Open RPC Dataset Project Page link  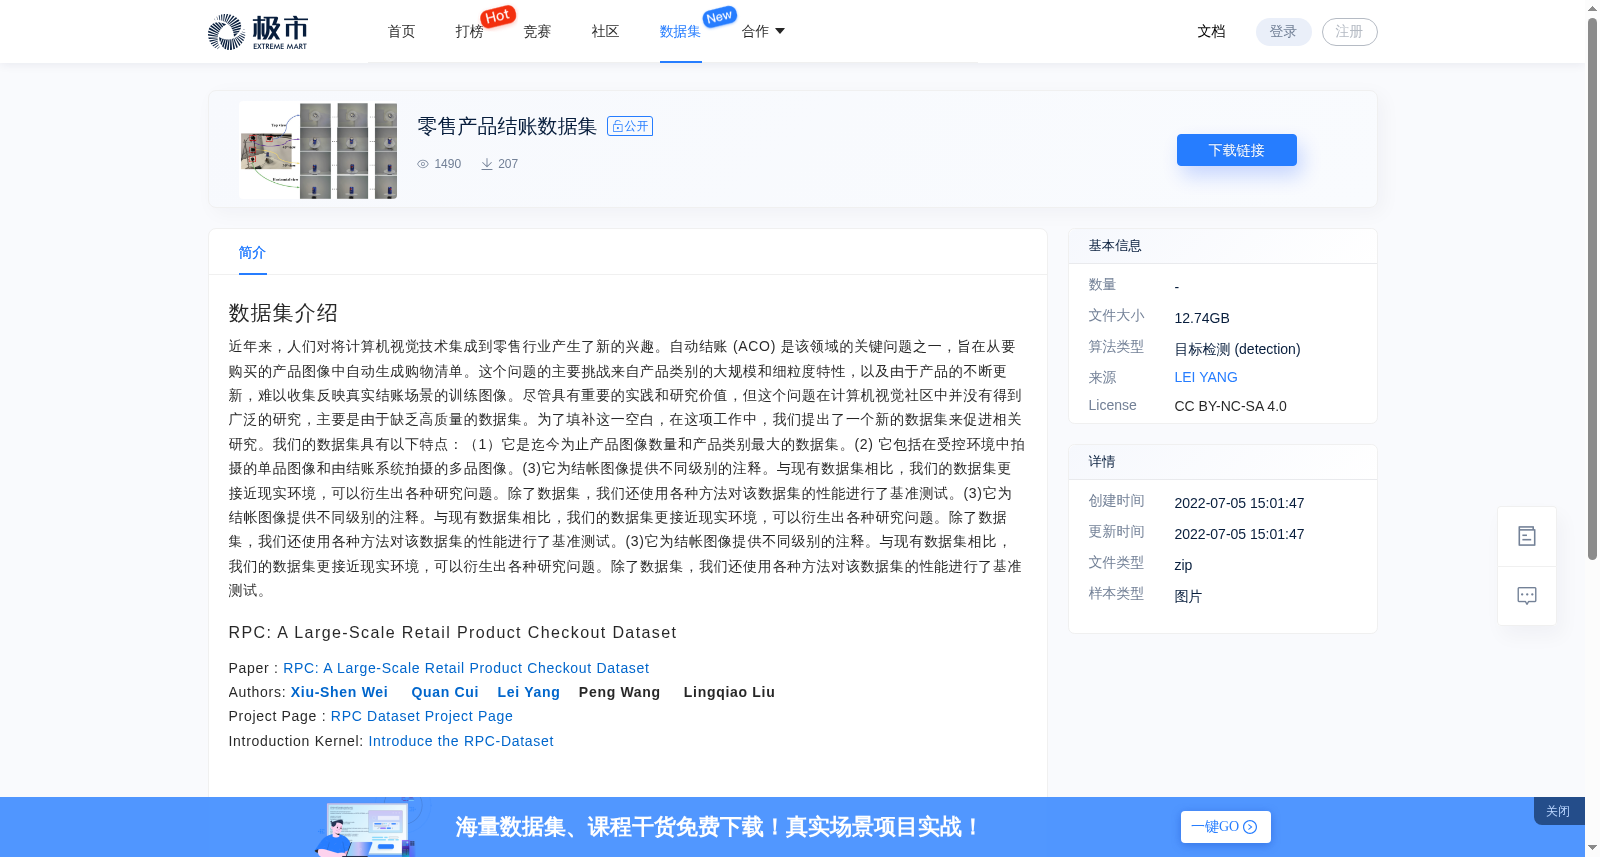coord(422,716)
